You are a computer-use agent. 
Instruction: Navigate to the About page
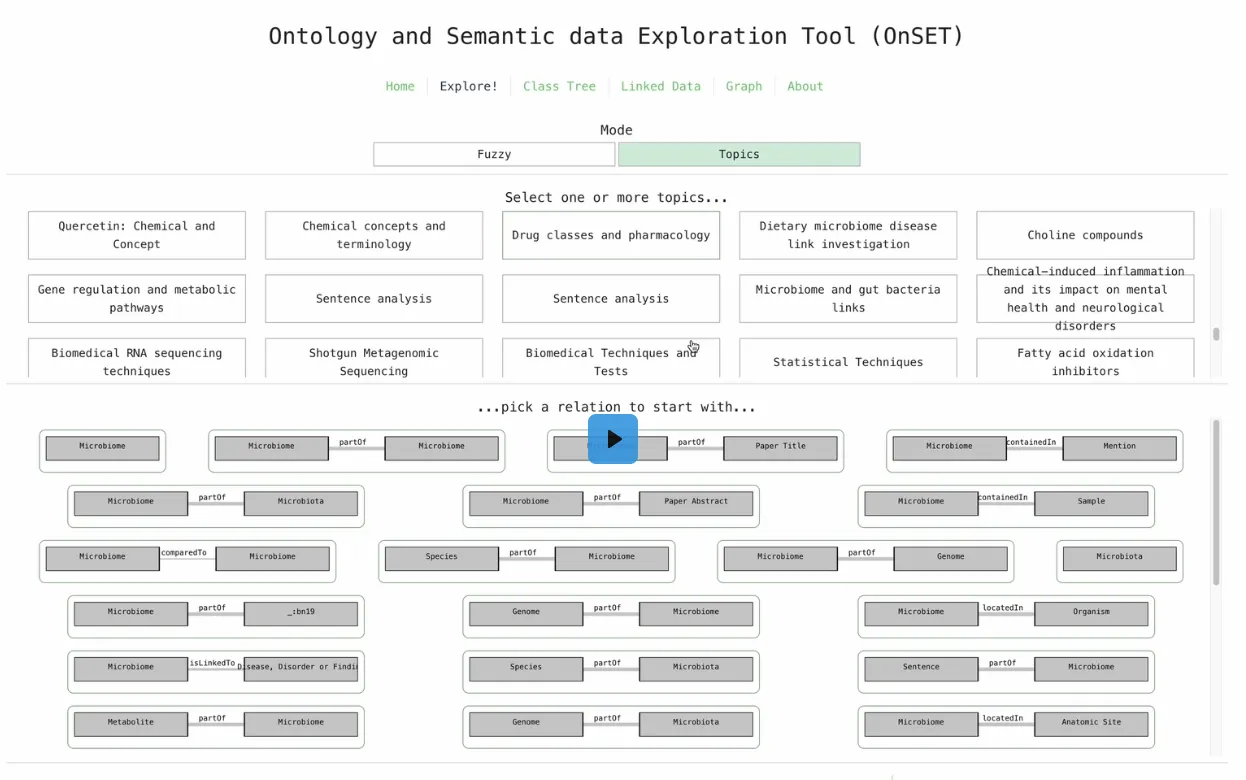(805, 86)
